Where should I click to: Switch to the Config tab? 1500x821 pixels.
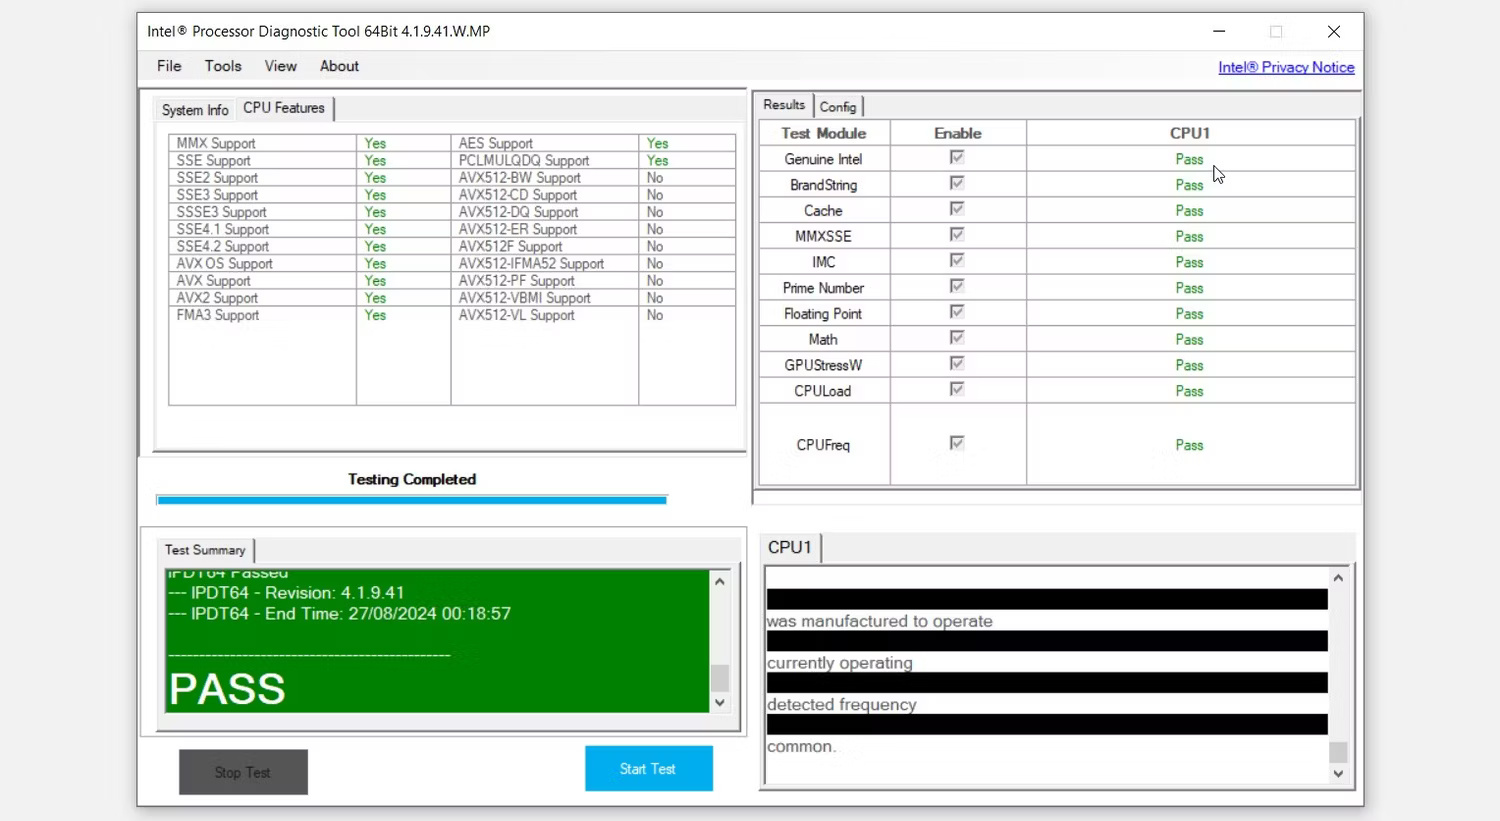pos(838,107)
